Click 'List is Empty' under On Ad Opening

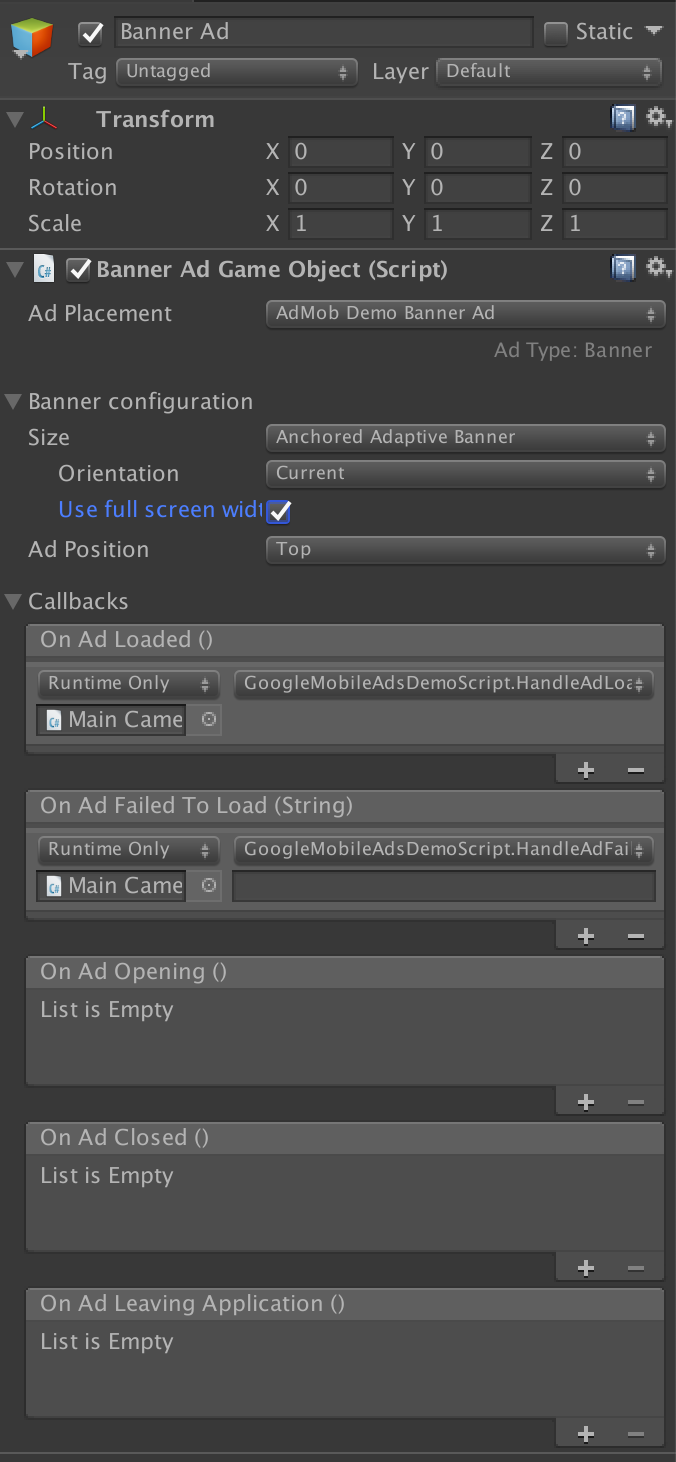(107, 1010)
